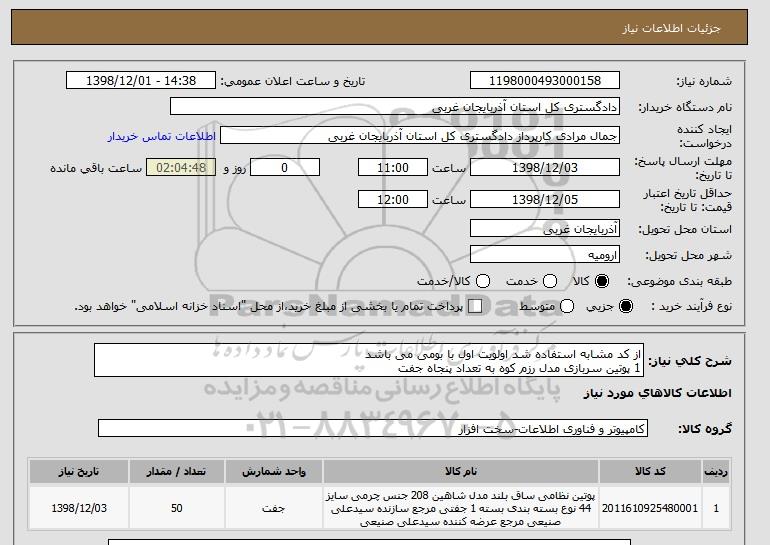Select the متوسط purchase process option
The height and width of the screenshot is (545, 770).
[x=567, y=306]
